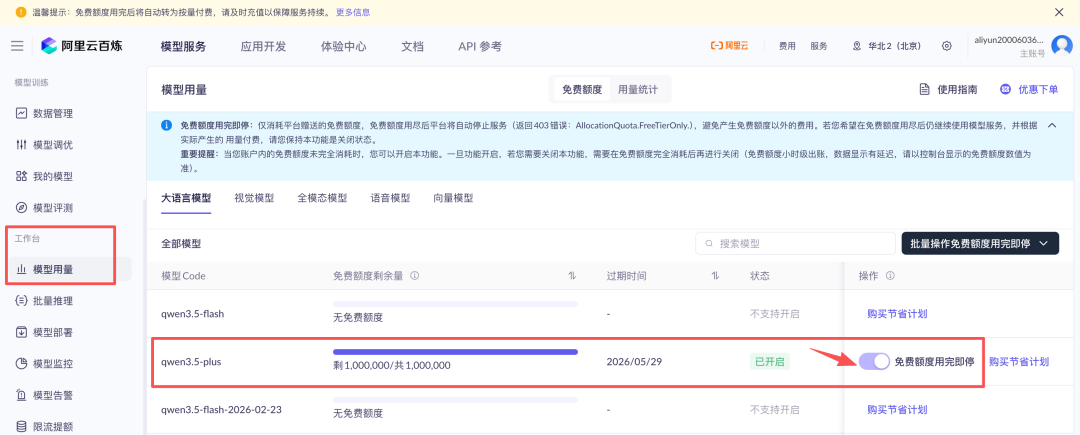Select the 免费额度 segment tab

click(x=582, y=89)
